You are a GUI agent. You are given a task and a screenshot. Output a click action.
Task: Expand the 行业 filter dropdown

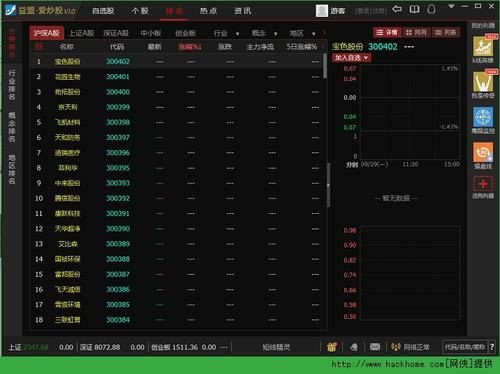pos(226,33)
